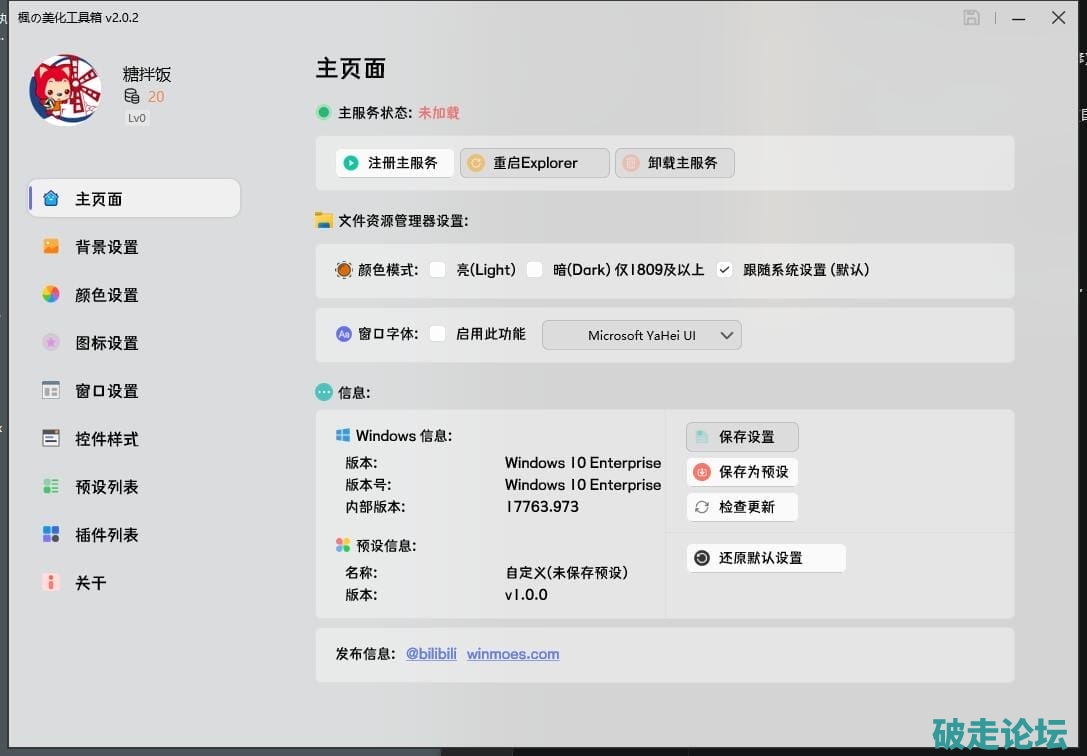Open the winmoes.com link
1087x756 pixels.
[x=513, y=654]
